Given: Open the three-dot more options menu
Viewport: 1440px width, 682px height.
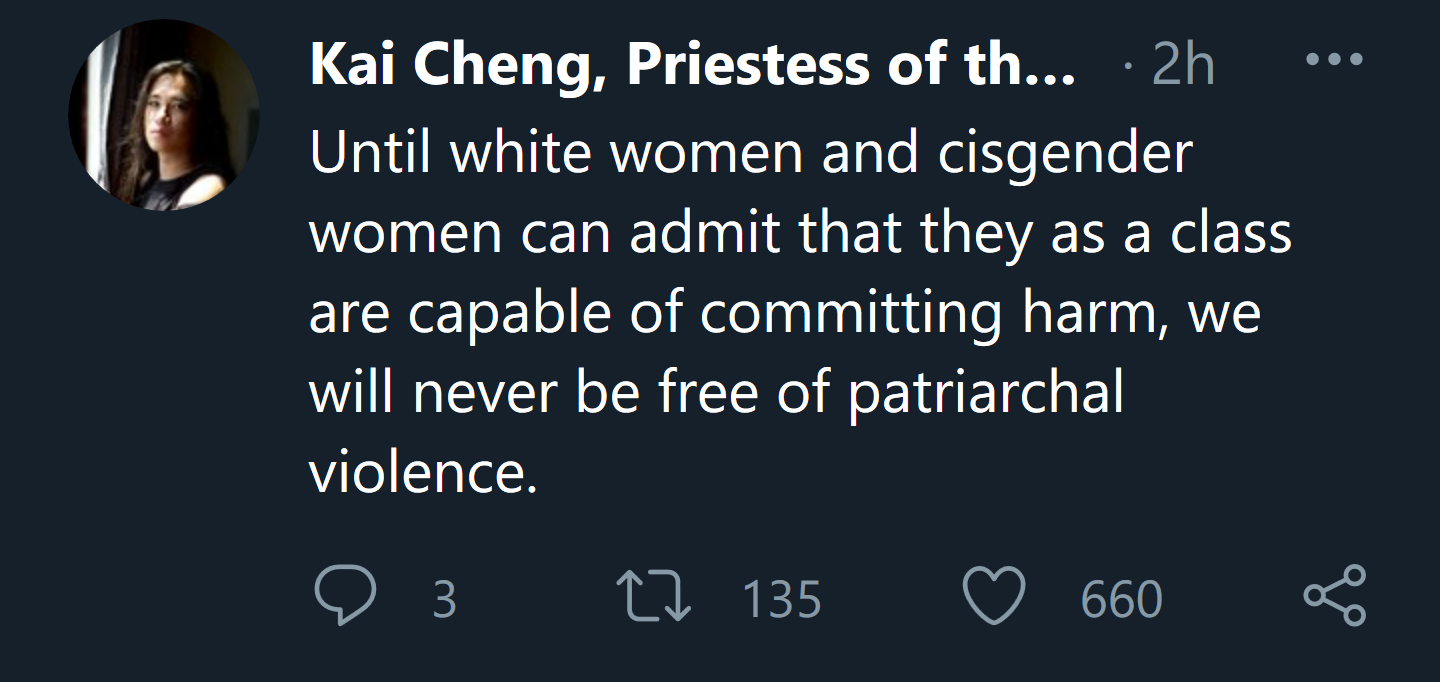Looking at the screenshot, I should (1335, 60).
